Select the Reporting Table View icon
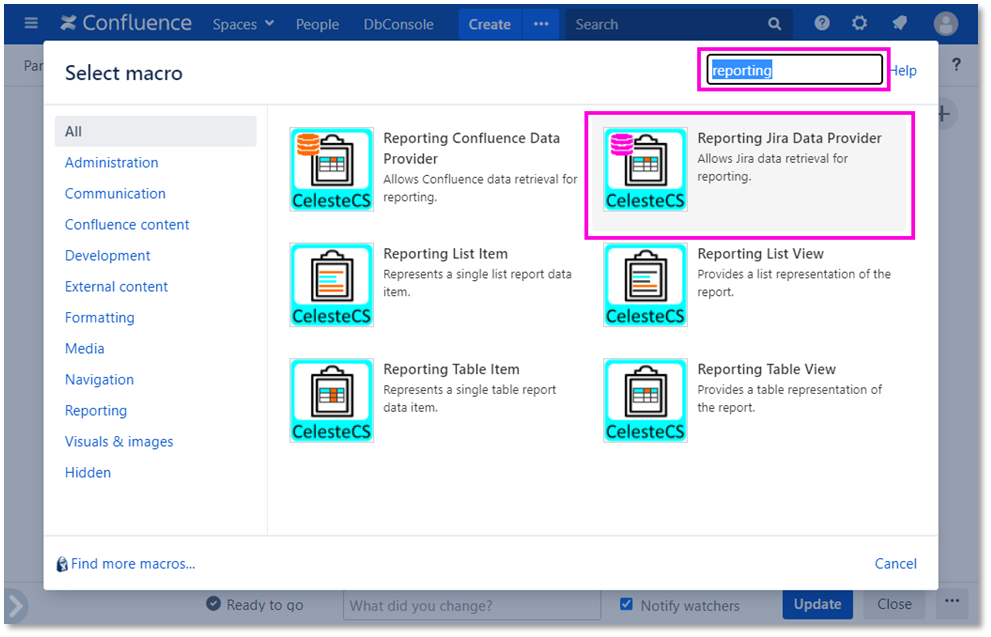Screen dimensions: 991x637 click(645, 401)
